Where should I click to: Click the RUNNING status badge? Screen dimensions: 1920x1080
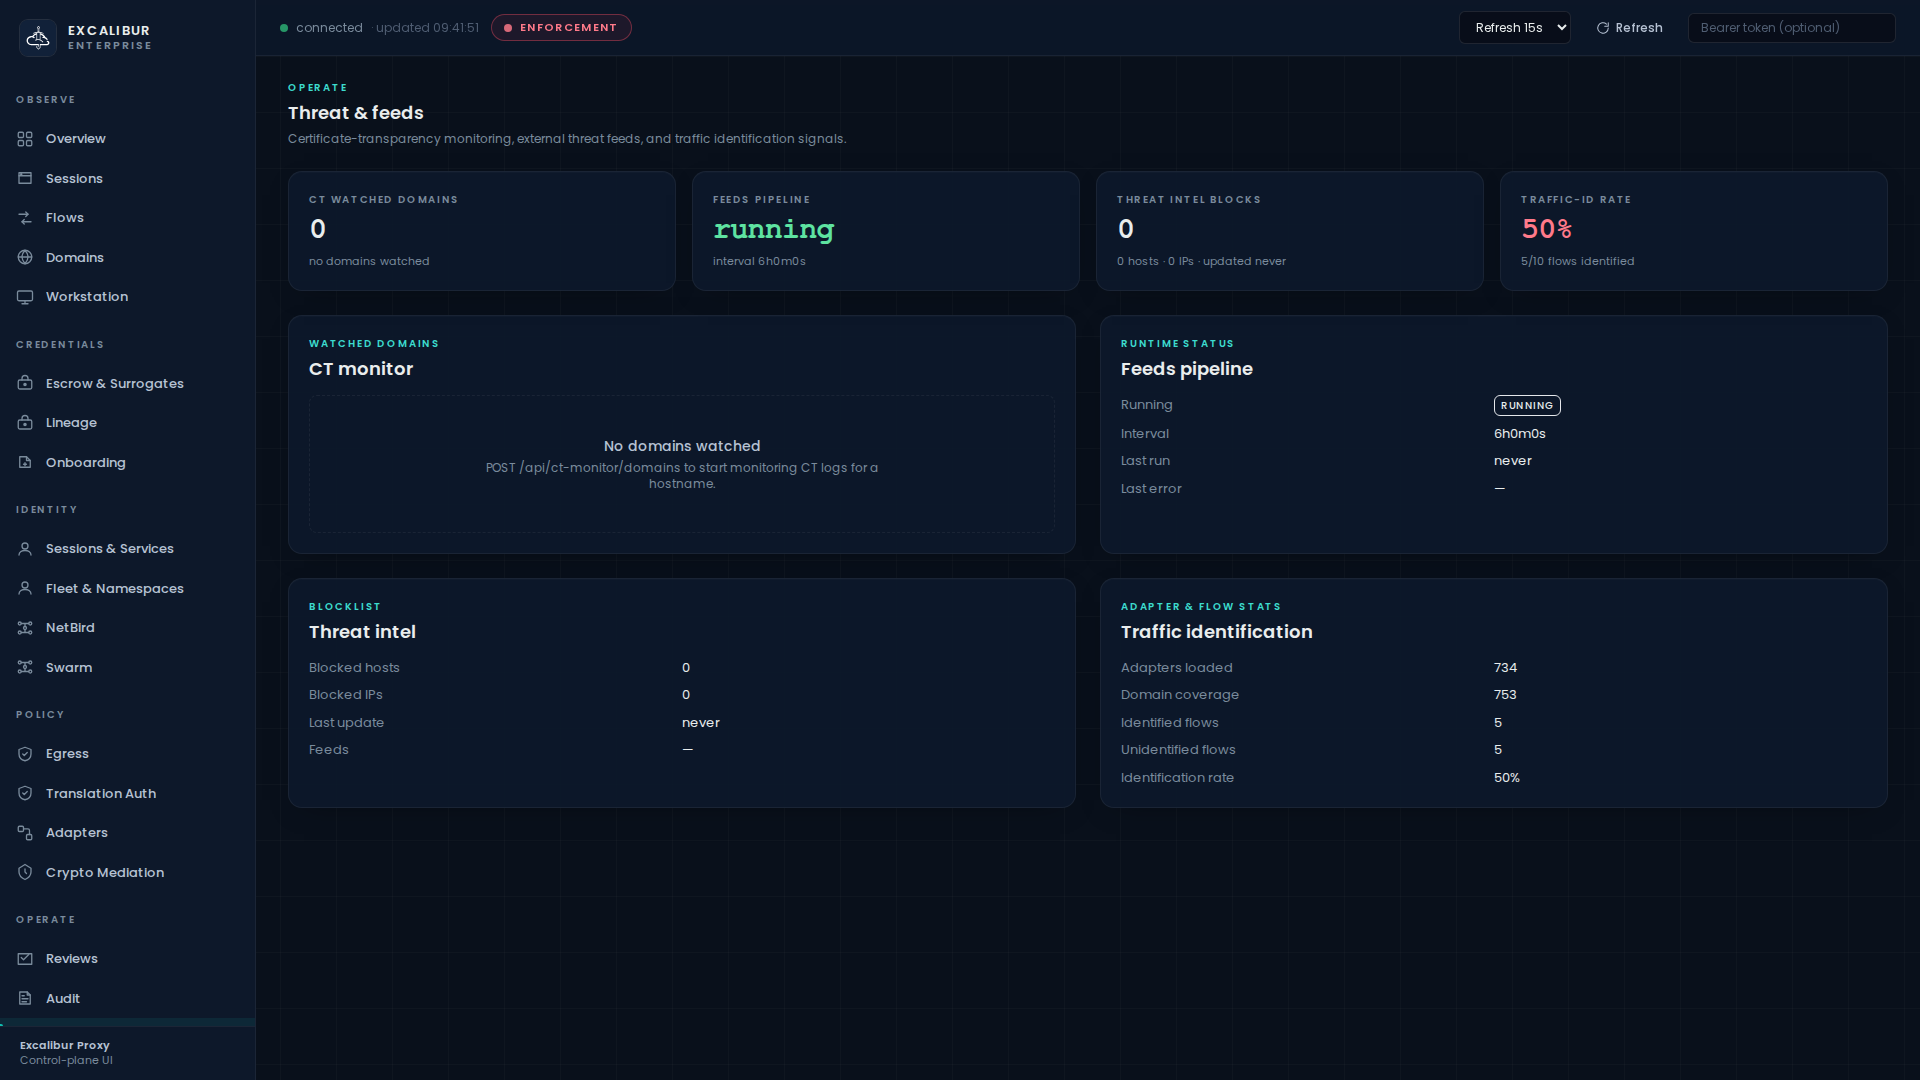(x=1526, y=406)
